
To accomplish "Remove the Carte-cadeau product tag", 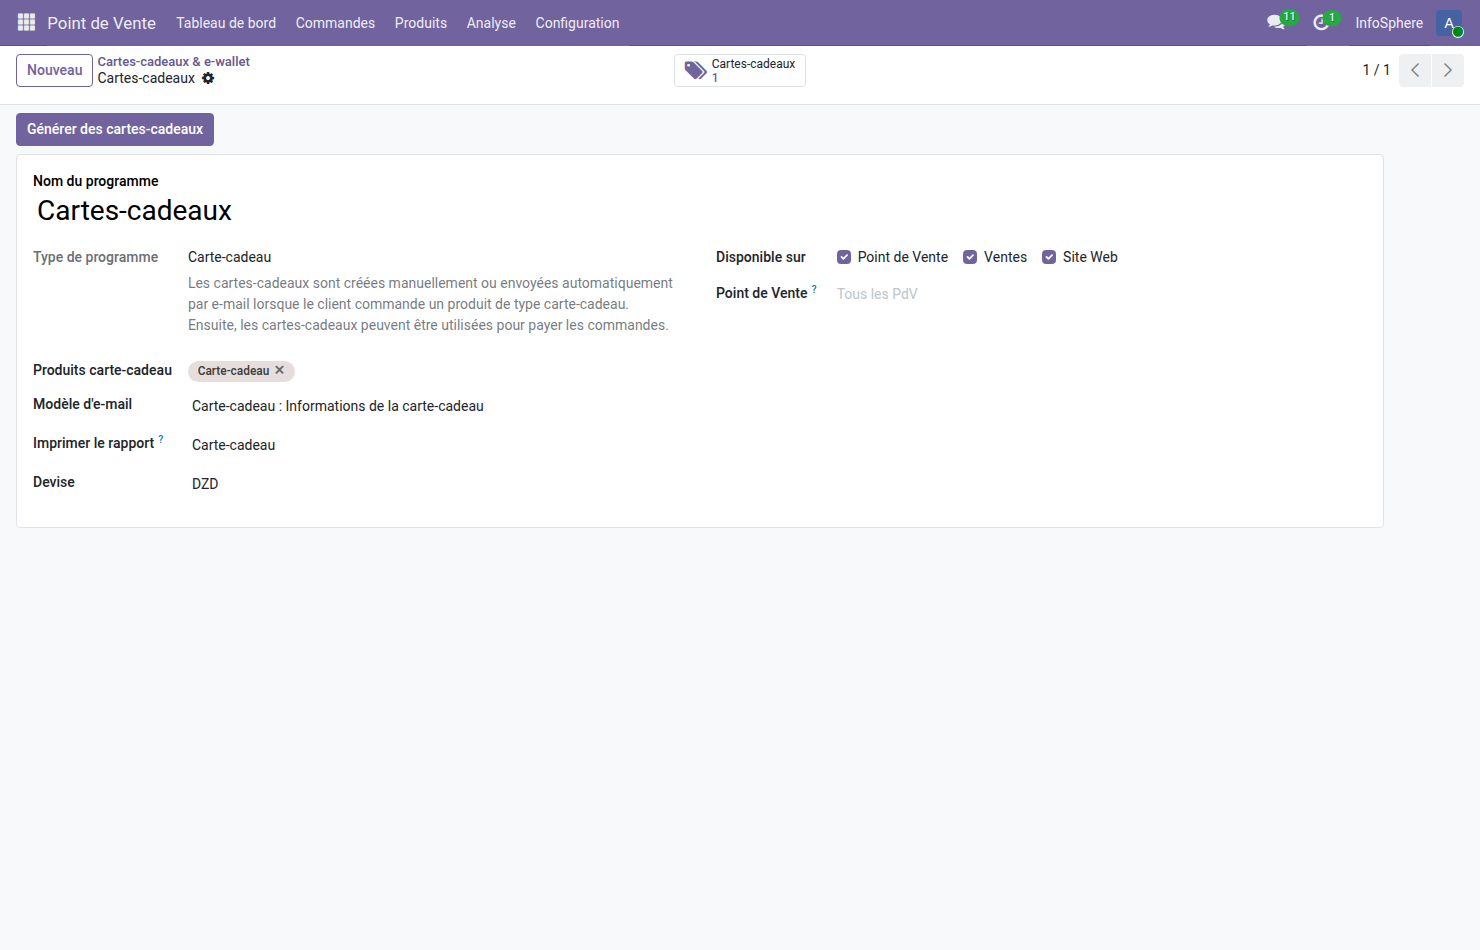I will tap(280, 370).
